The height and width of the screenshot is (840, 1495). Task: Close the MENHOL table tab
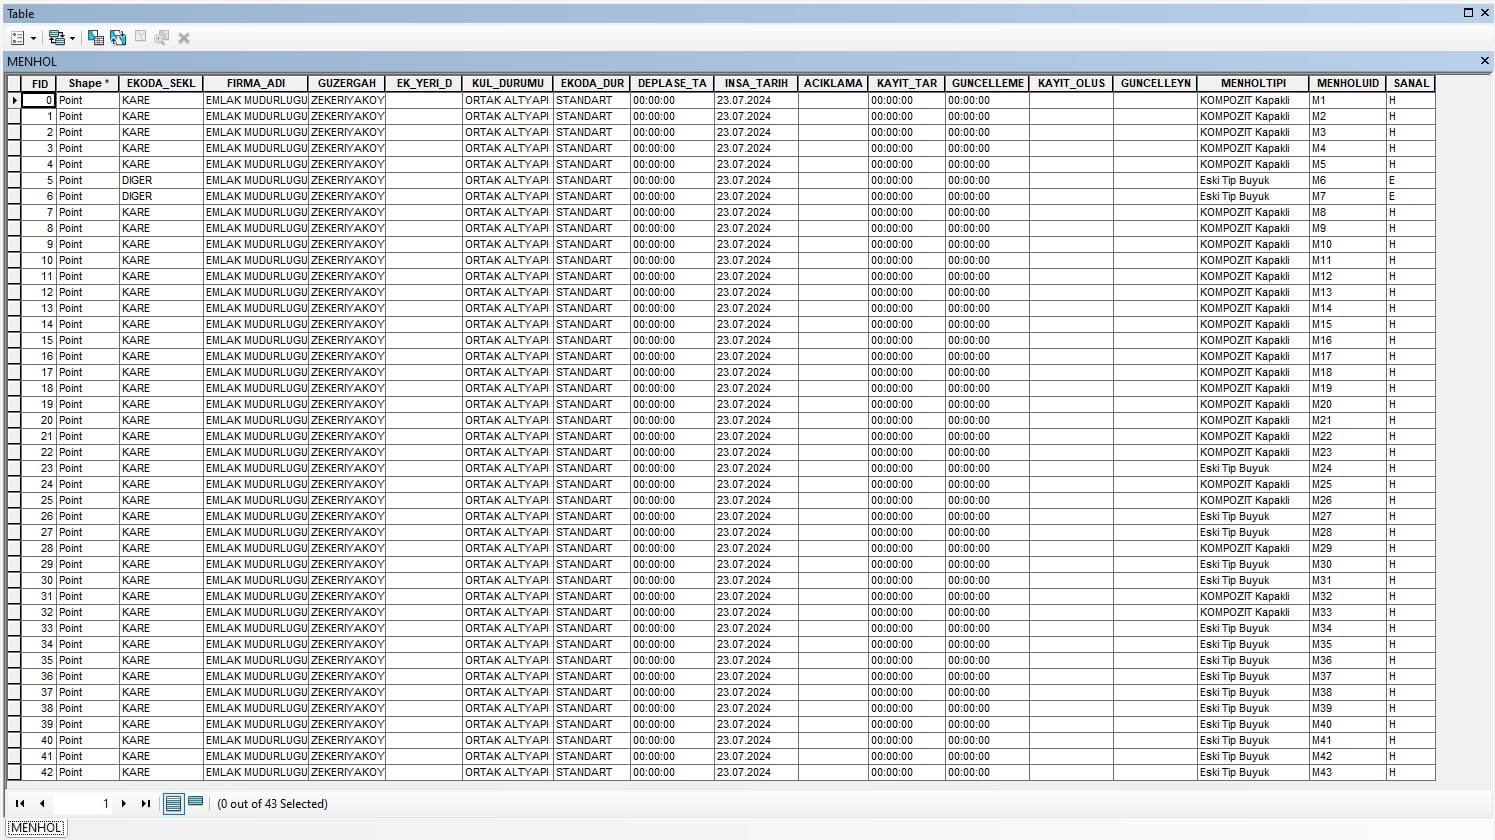coord(1484,61)
